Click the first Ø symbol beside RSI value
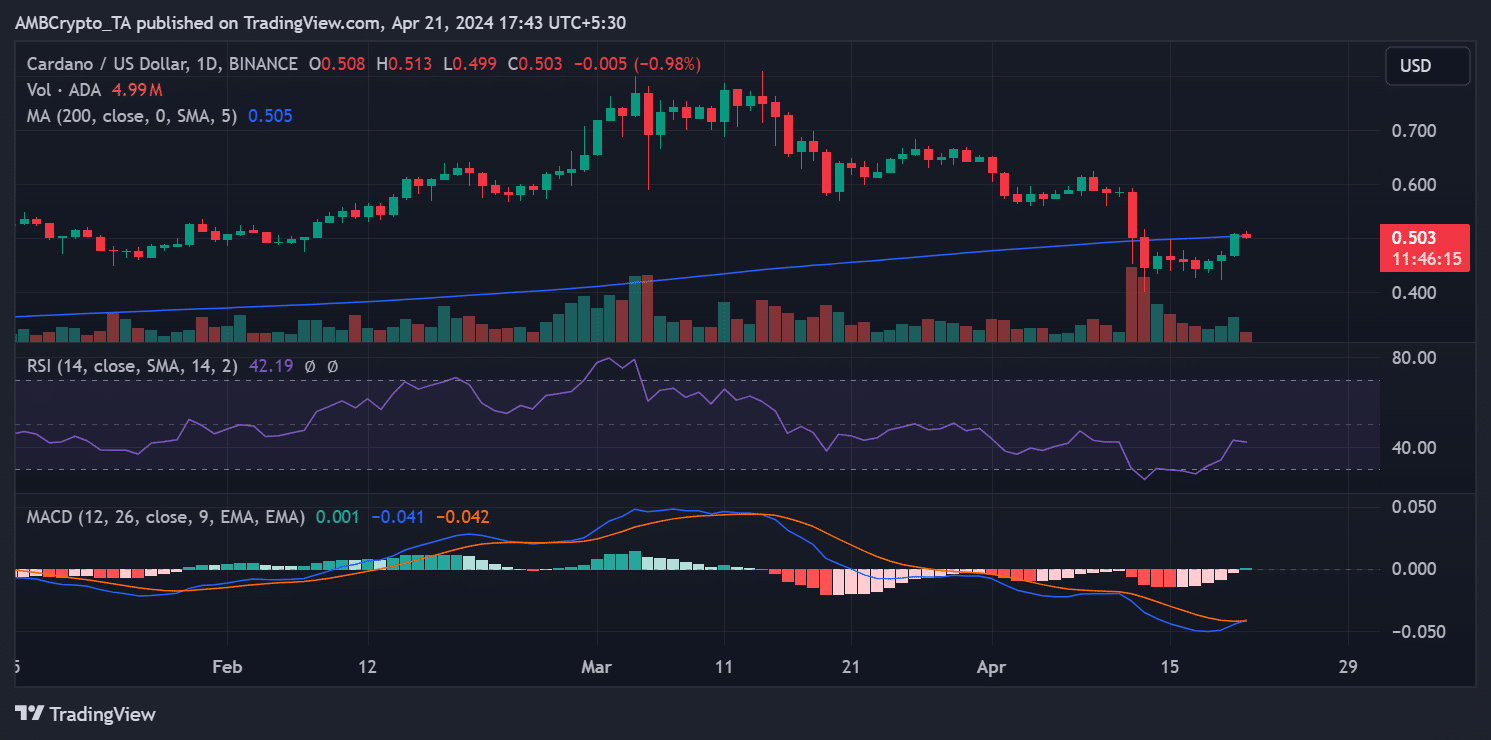This screenshot has height=740, width=1491. pos(309,366)
